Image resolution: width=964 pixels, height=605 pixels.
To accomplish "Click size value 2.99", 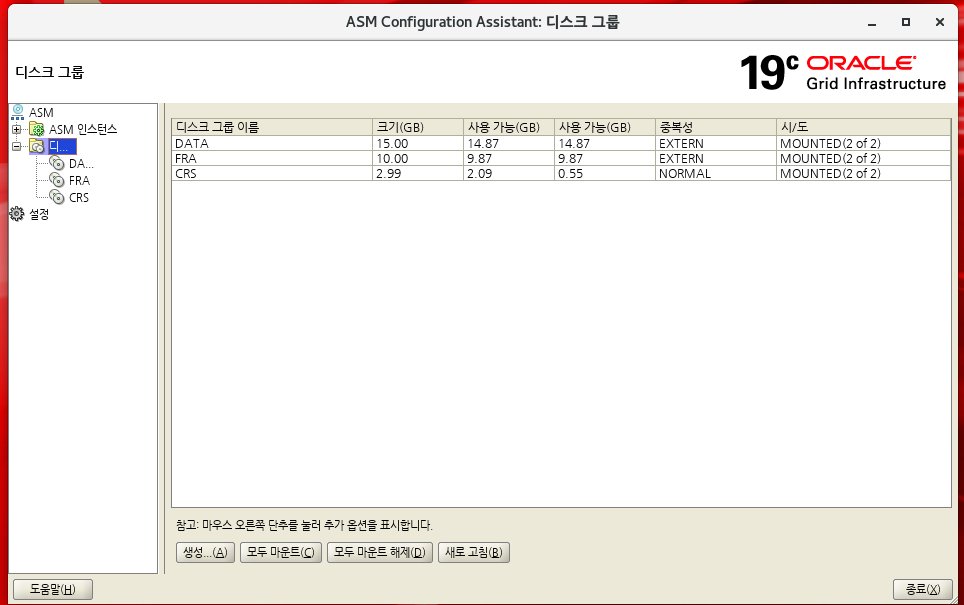I will point(418,173).
